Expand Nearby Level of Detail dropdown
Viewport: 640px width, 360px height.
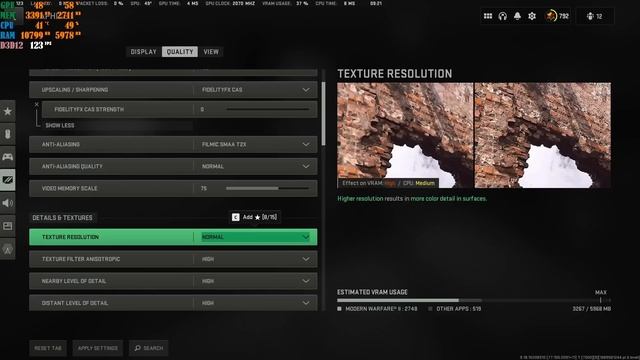(x=173, y=281)
